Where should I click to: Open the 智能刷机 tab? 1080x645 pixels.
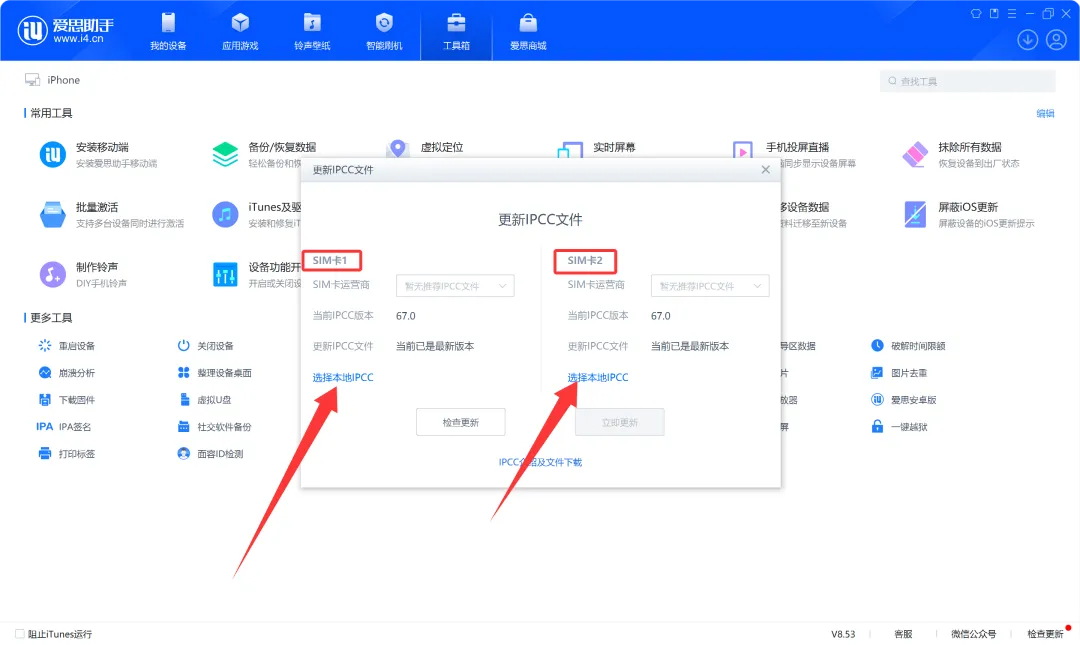(384, 31)
